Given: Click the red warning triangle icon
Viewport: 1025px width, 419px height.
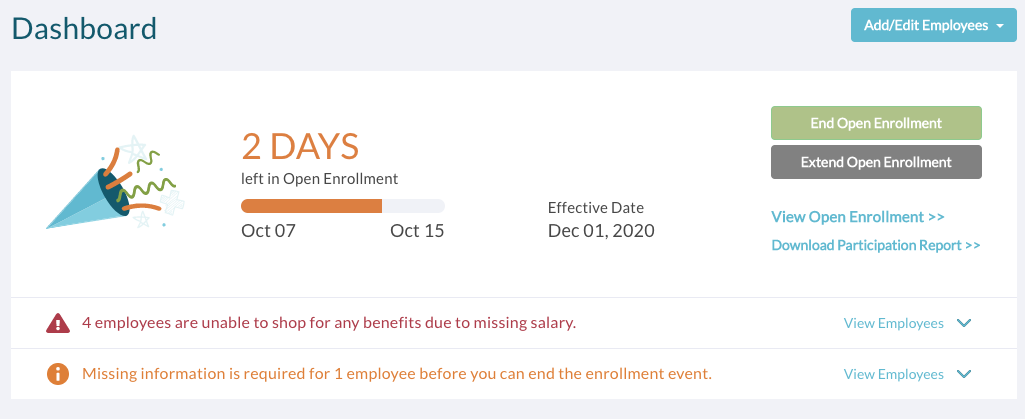Looking at the screenshot, I should tap(58, 323).
